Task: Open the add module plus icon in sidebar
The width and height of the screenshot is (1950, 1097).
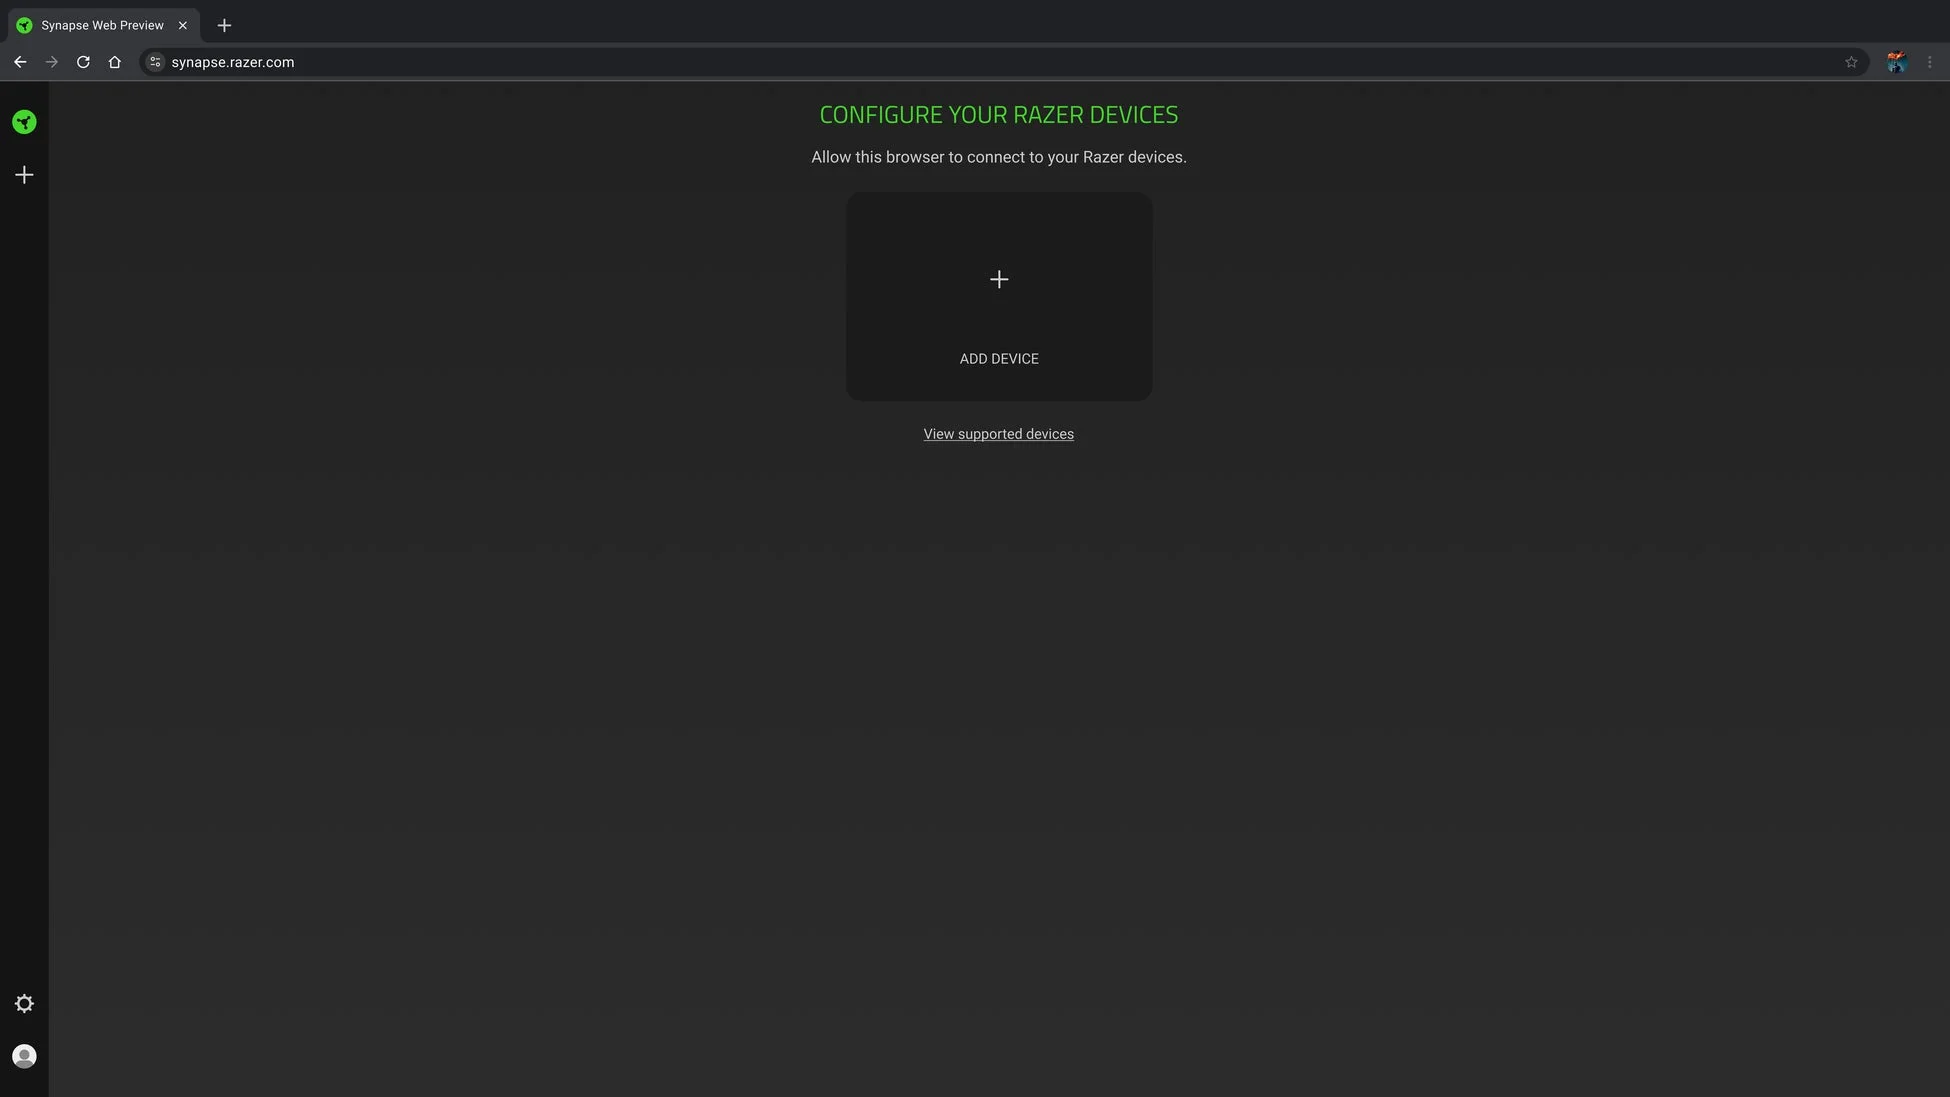Action: coord(24,174)
